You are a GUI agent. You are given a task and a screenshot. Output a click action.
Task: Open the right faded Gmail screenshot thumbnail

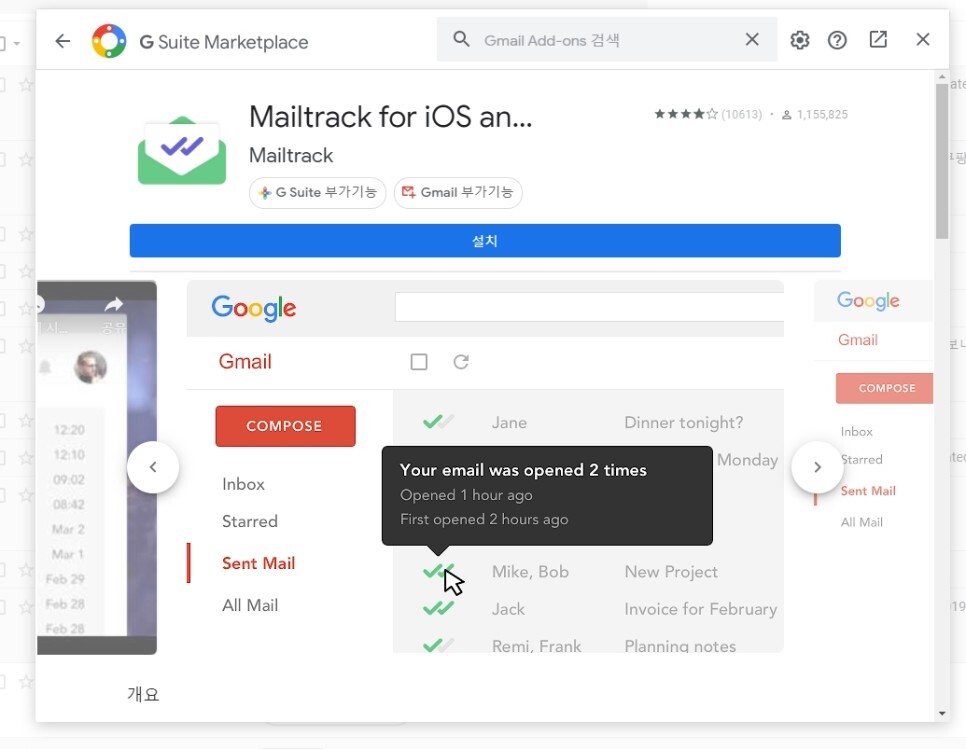point(874,407)
